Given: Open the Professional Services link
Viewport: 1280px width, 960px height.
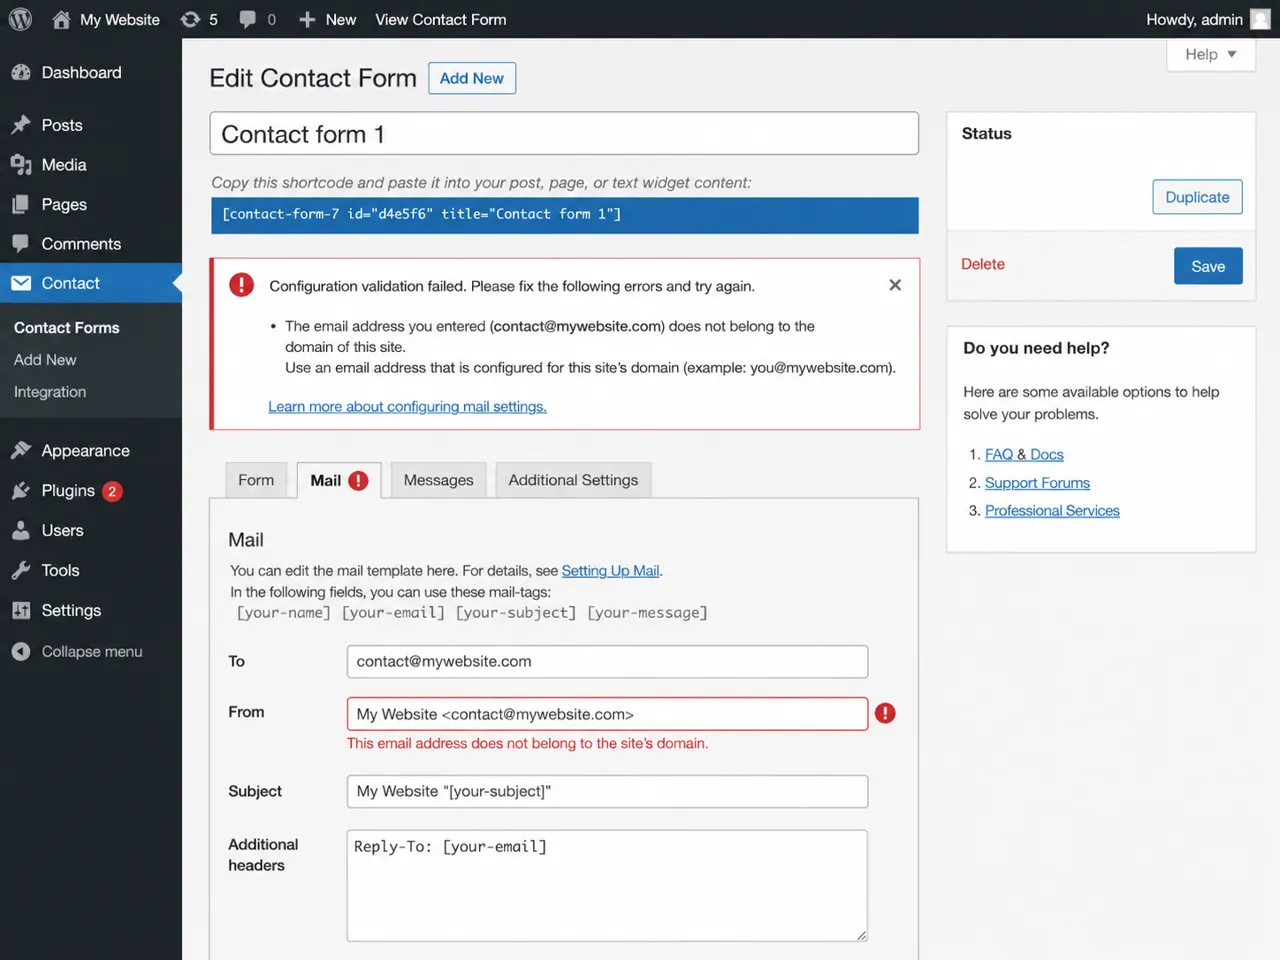Looking at the screenshot, I should tap(1052, 510).
